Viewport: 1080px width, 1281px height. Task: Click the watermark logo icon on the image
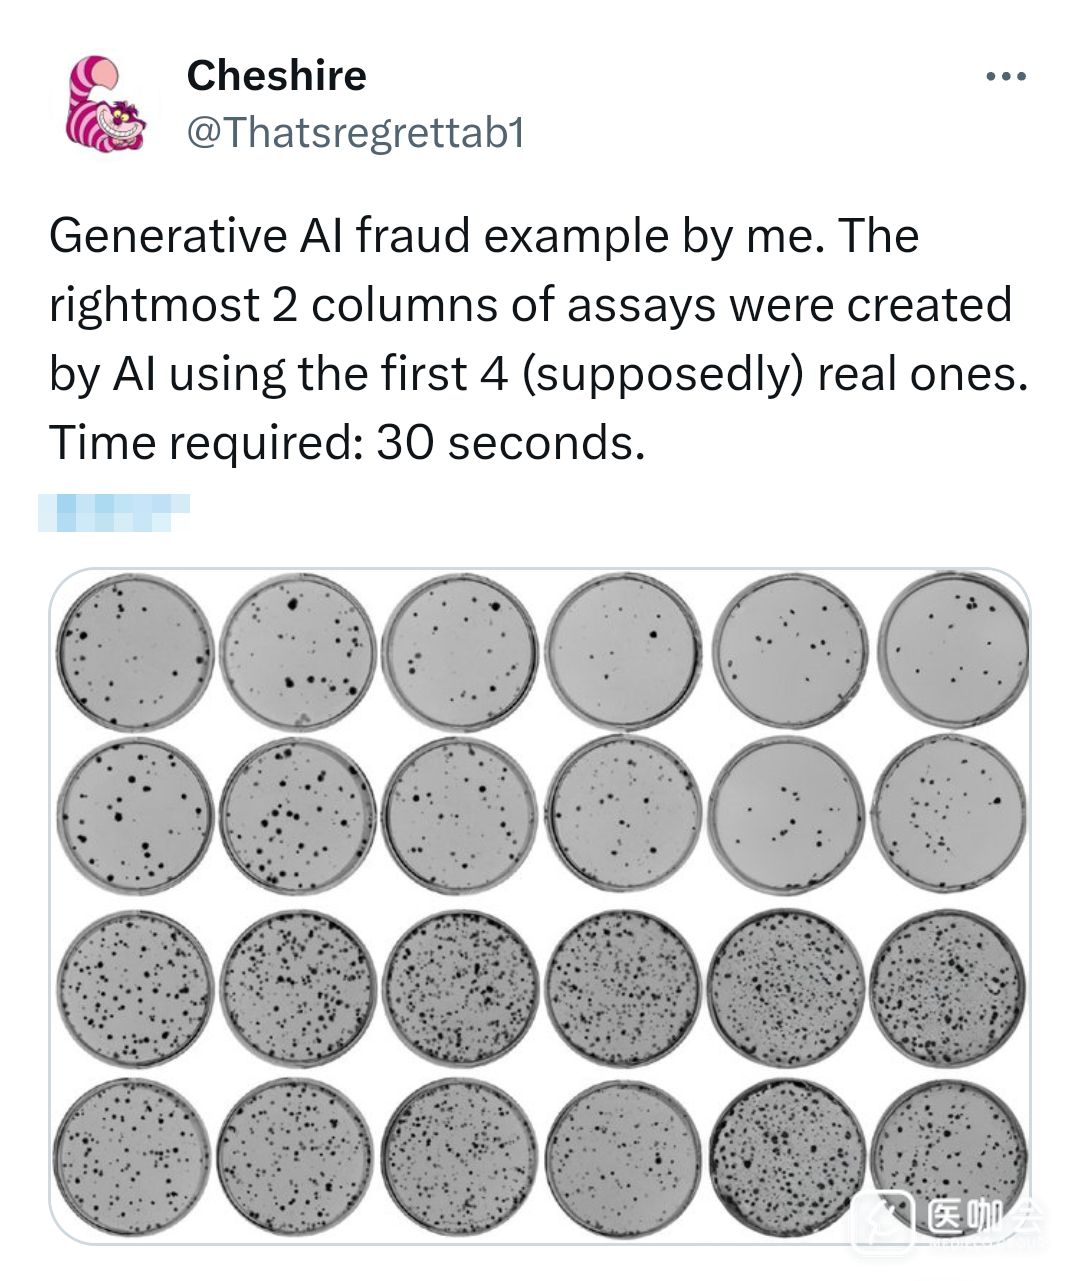[881, 1220]
